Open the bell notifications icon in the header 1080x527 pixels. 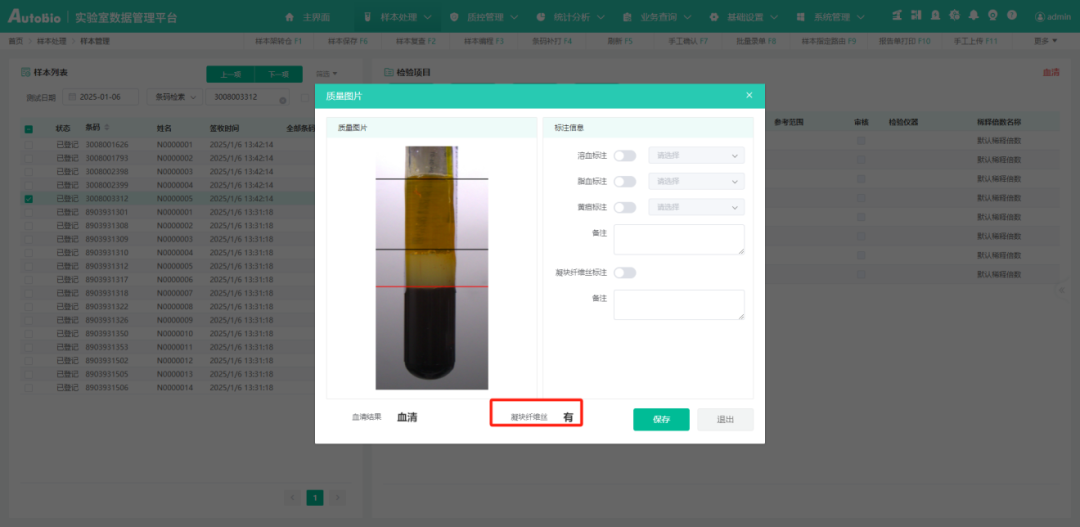(973, 15)
